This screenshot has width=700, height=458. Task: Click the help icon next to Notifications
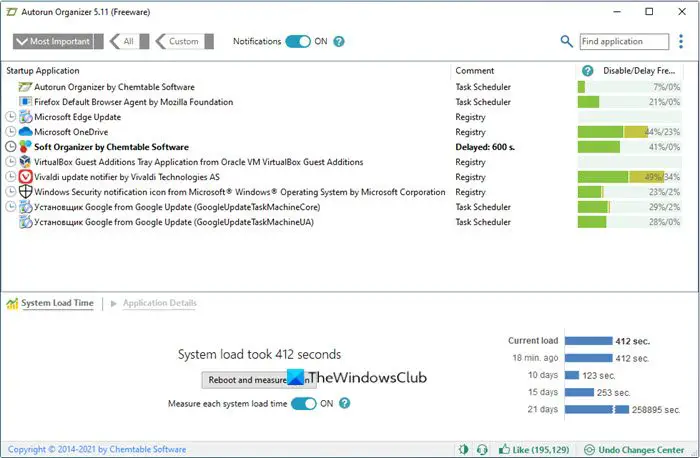click(339, 42)
